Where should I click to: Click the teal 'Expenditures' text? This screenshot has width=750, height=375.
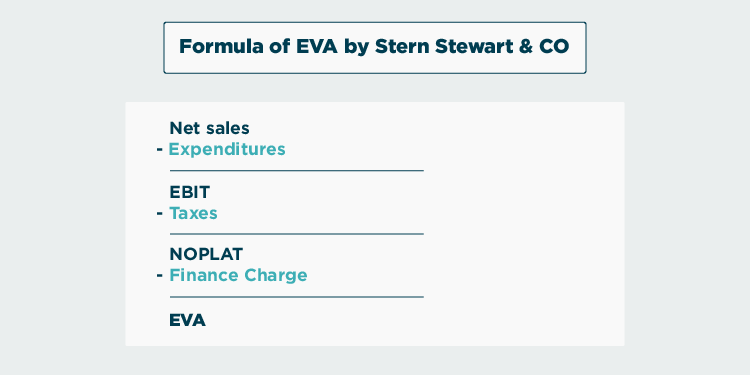point(227,150)
